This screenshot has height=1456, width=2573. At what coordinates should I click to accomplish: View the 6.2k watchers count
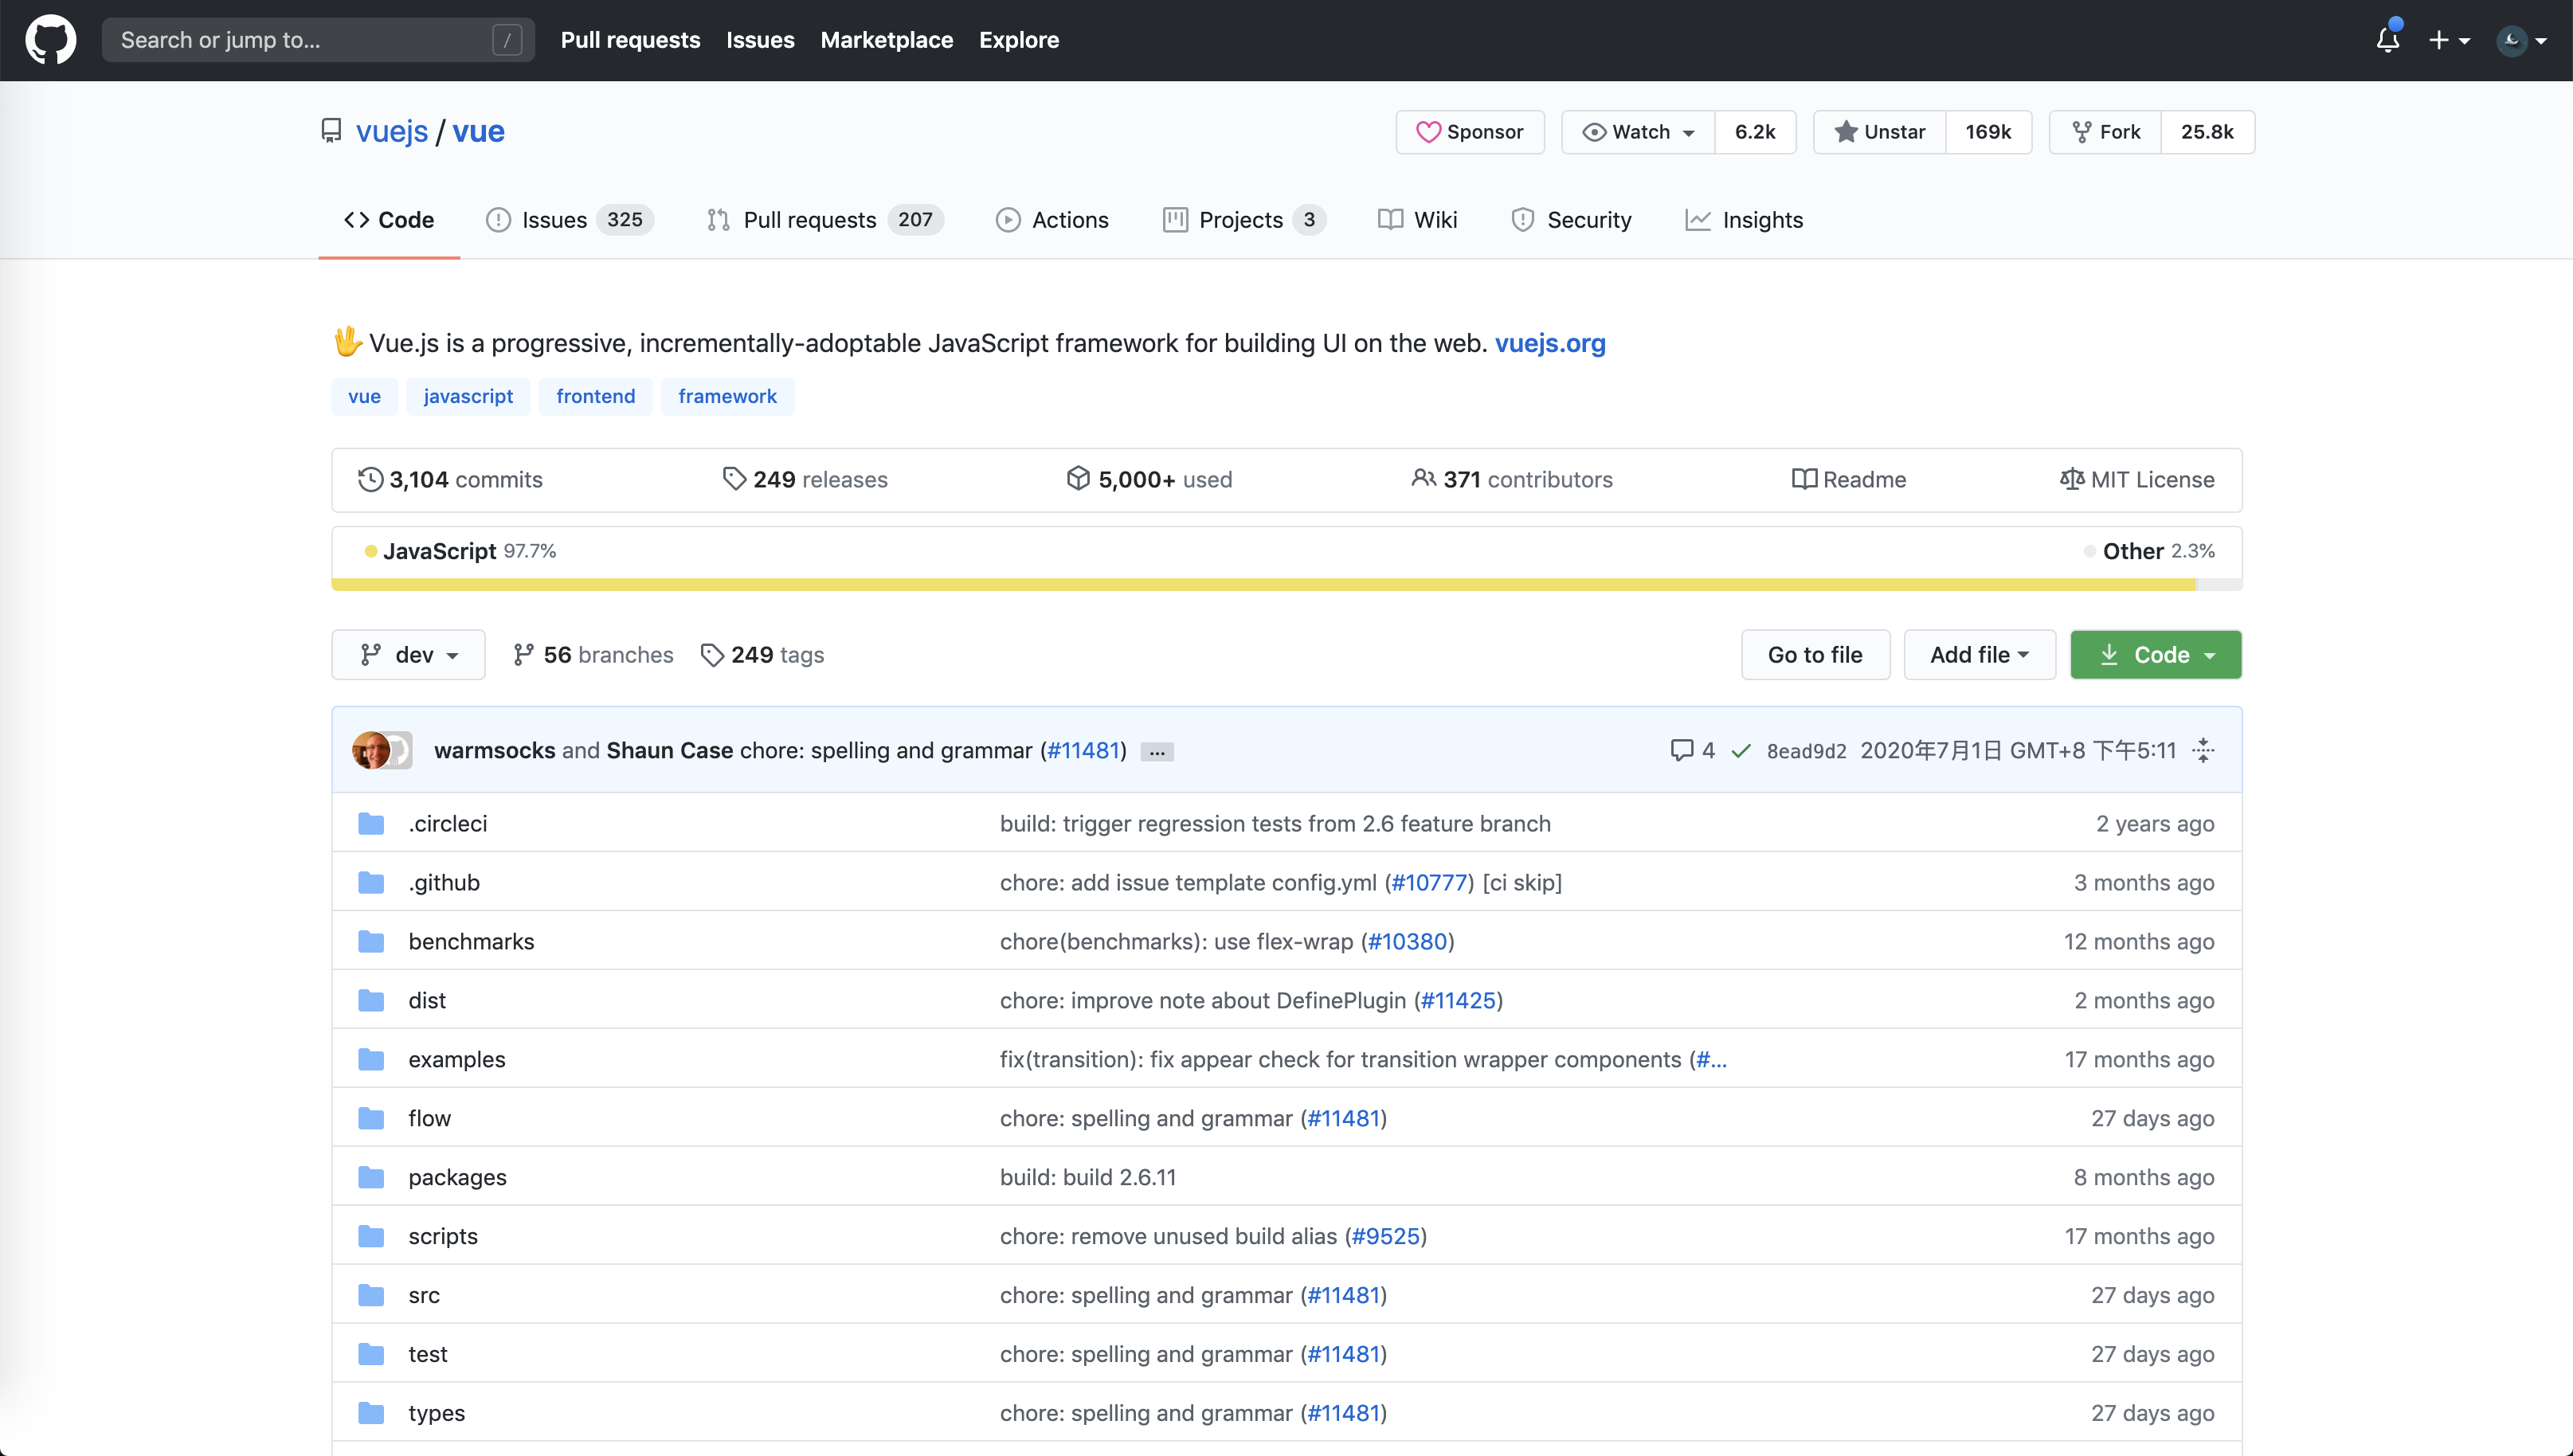[x=1755, y=132]
